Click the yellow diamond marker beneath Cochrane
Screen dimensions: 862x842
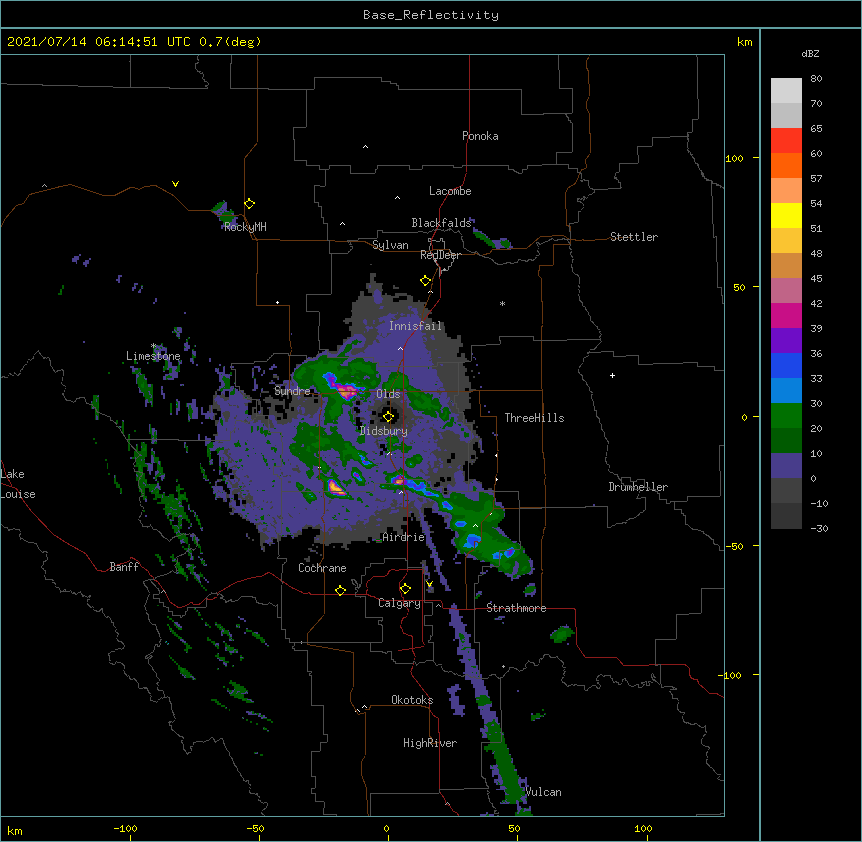[340, 590]
